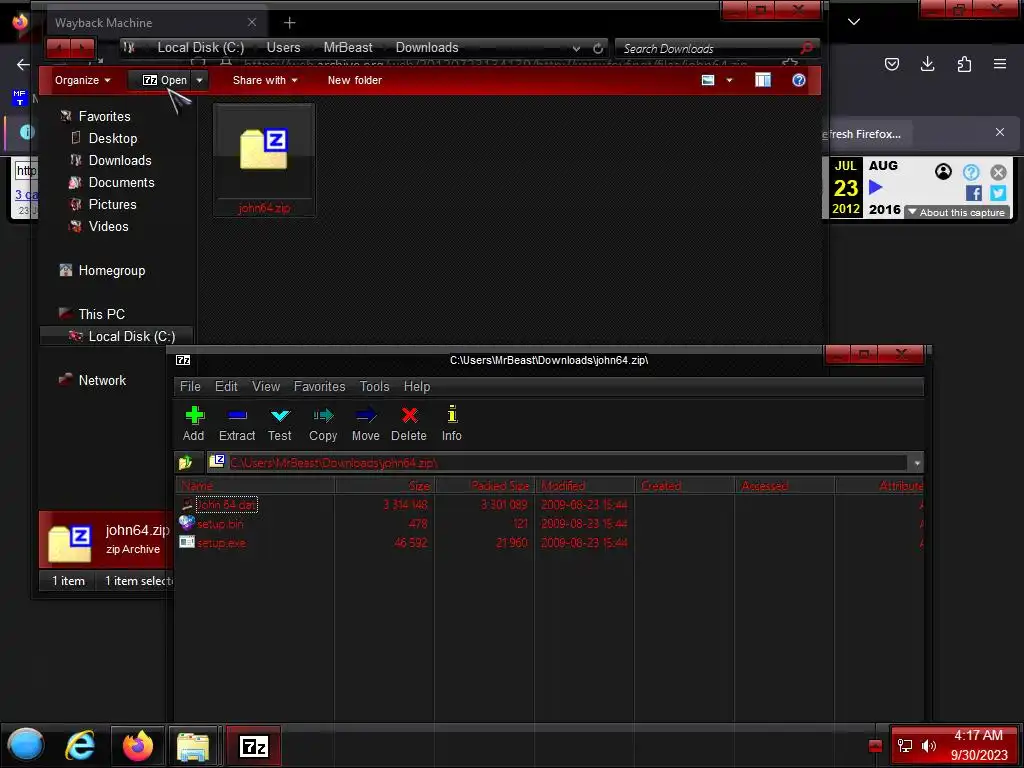The width and height of the screenshot is (1024, 768).
Task: Open the Share with dropdown
Action: tap(265, 80)
